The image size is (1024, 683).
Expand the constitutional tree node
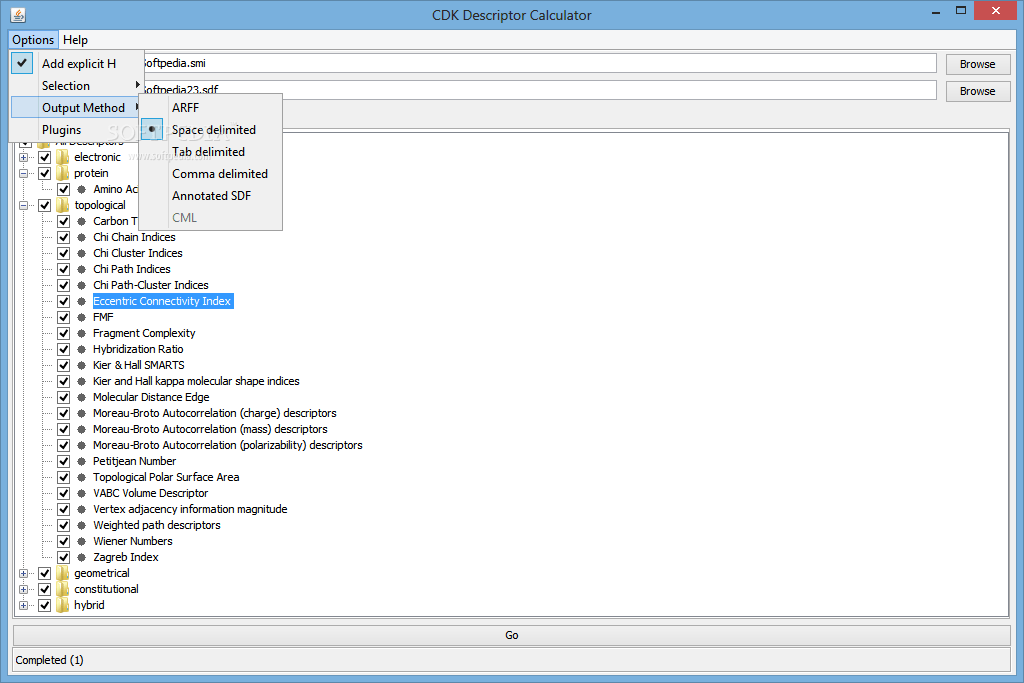(x=24, y=589)
